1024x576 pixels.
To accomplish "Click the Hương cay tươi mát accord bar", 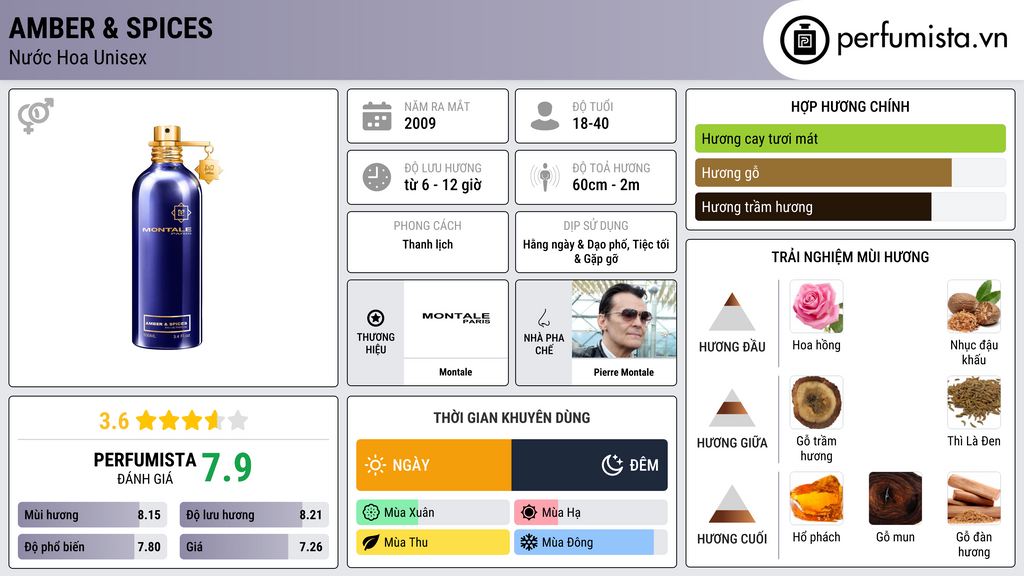I will pos(849,139).
